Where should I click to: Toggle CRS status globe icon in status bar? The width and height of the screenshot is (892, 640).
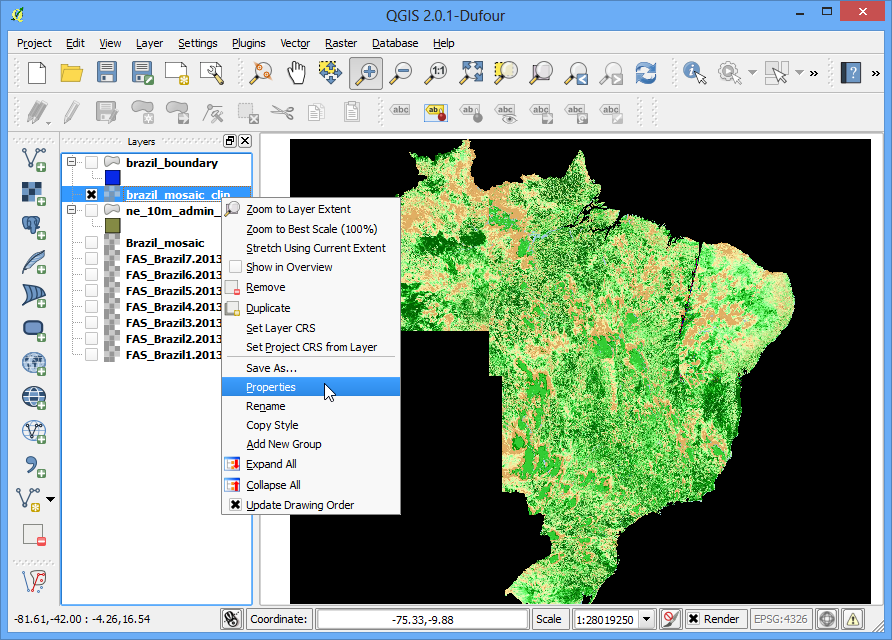827,619
